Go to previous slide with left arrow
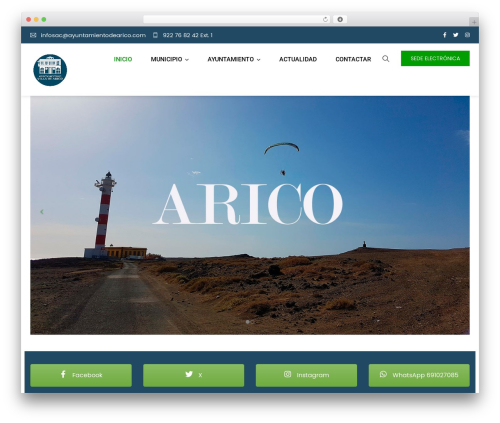 (42, 212)
